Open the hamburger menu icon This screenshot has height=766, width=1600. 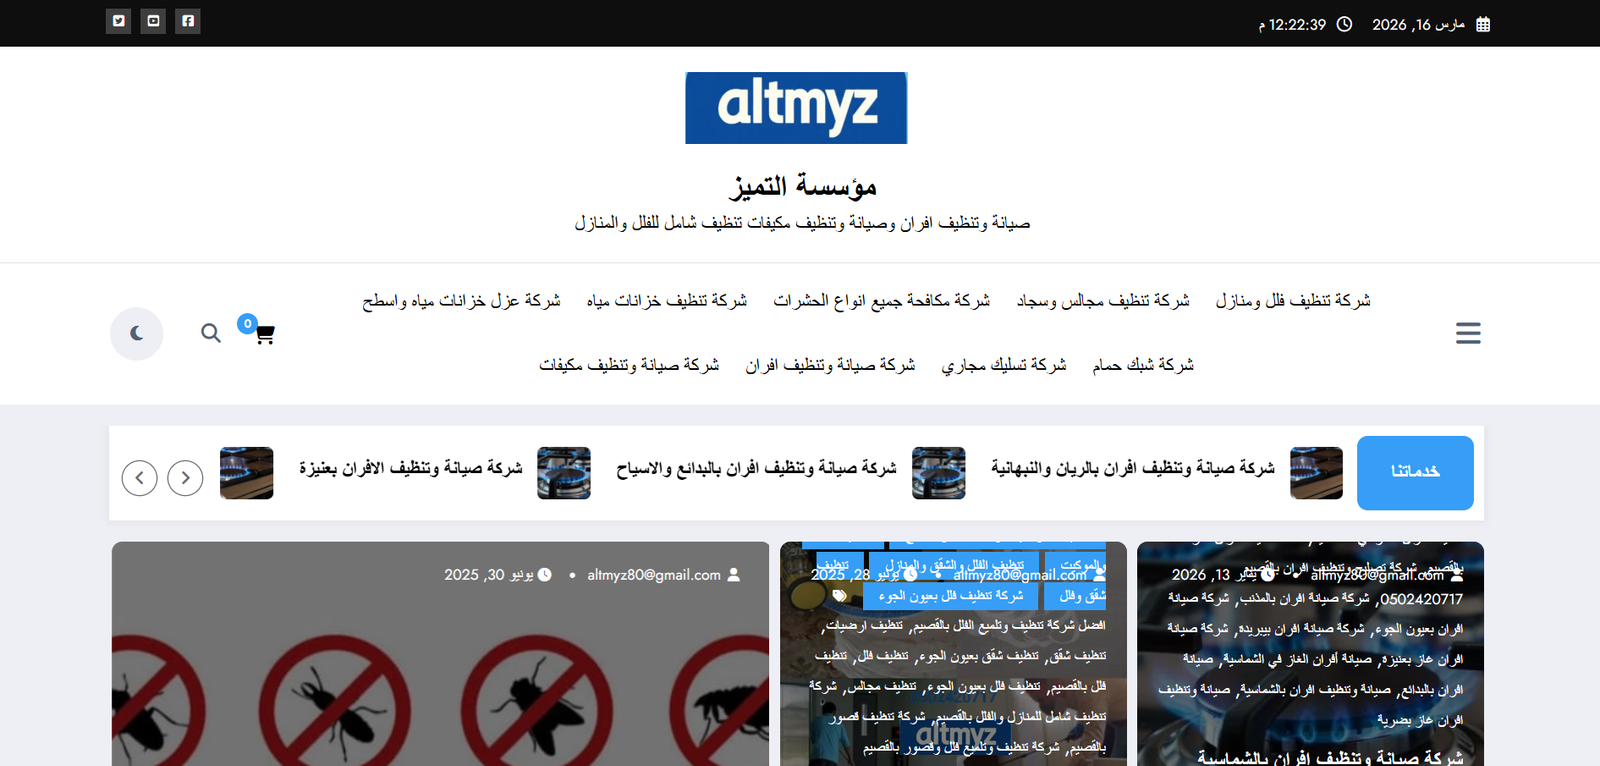pos(1467,333)
